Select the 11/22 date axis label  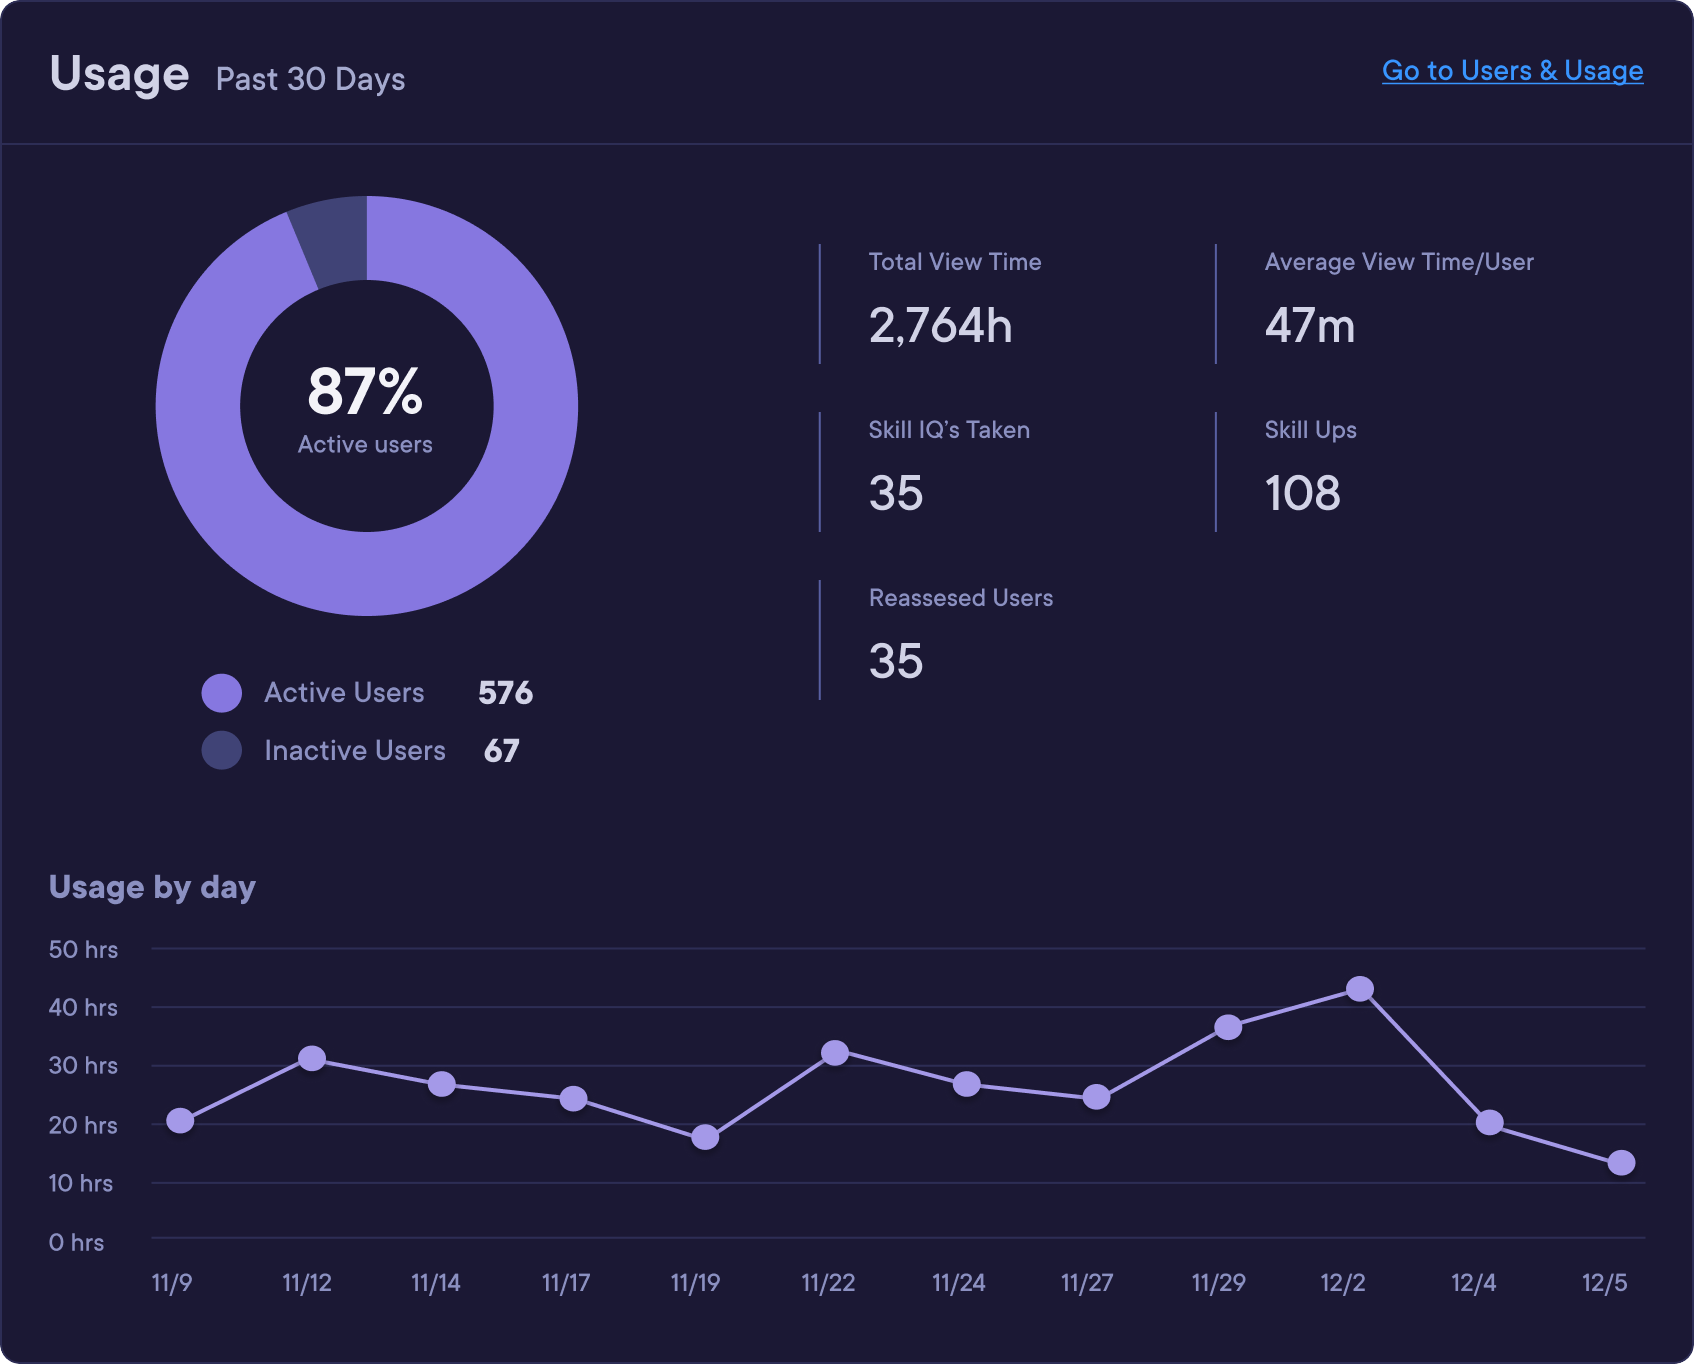[827, 1282]
